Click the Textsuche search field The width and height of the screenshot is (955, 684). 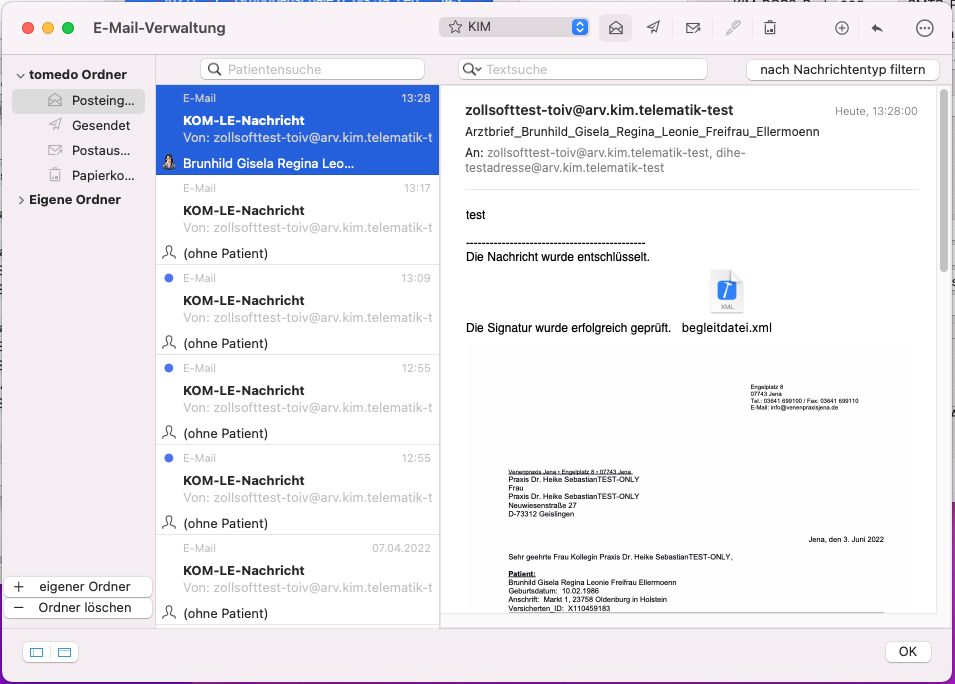click(x=583, y=69)
